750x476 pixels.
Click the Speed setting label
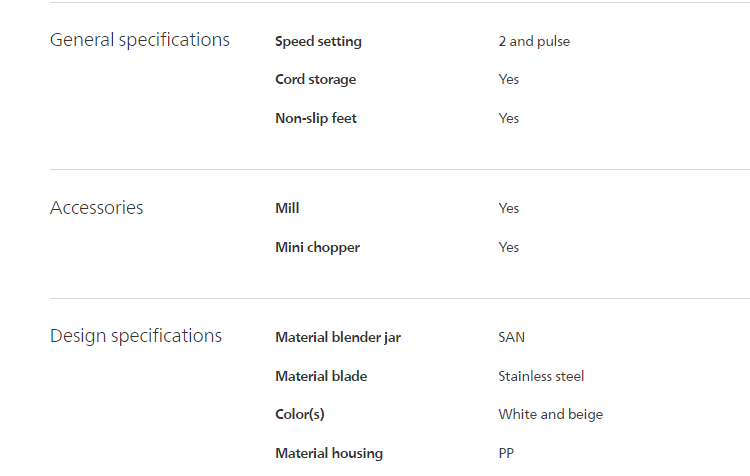(x=318, y=41)
